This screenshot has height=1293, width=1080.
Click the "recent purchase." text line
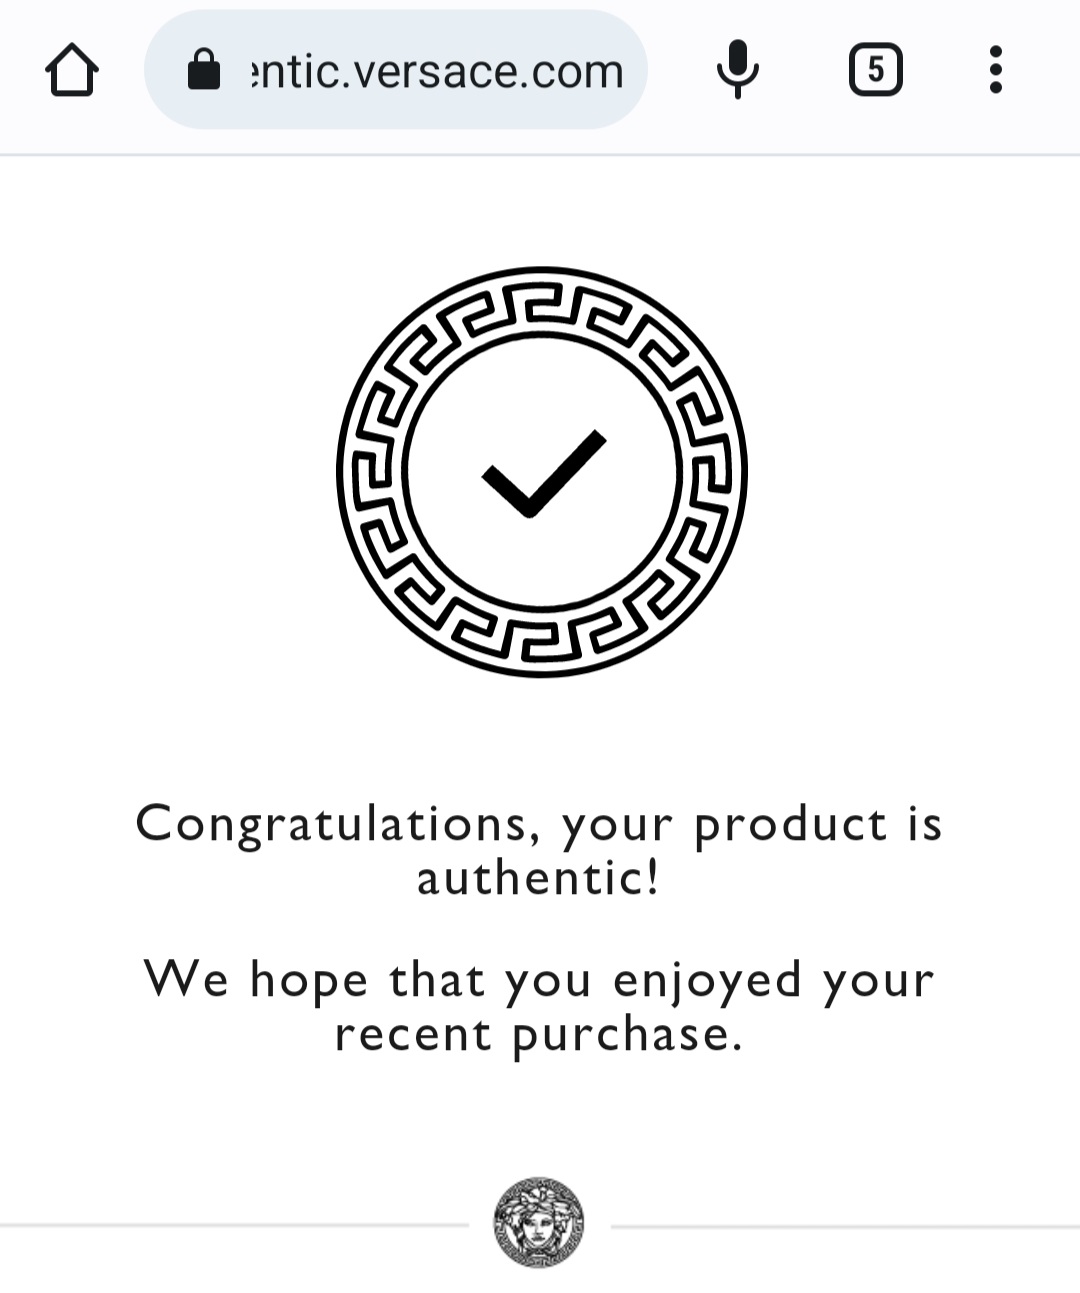(538, 1034)
